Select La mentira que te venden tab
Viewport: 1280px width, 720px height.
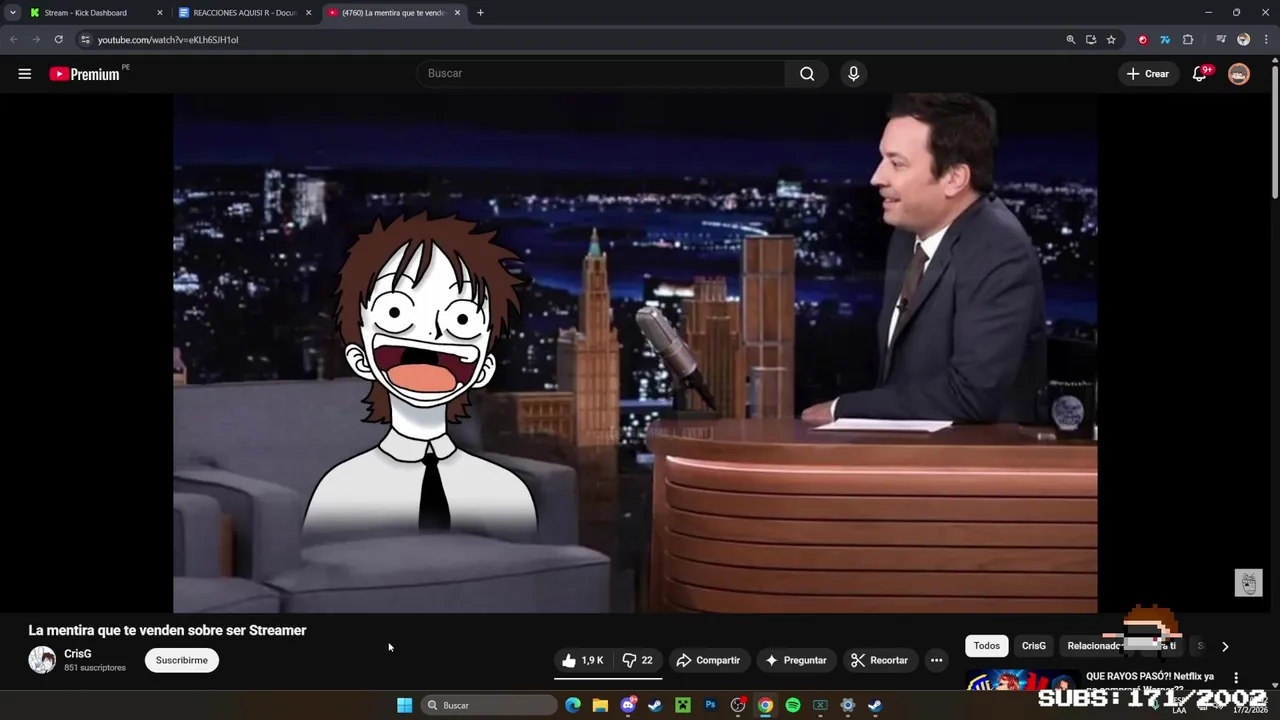[x=394, y=13]
